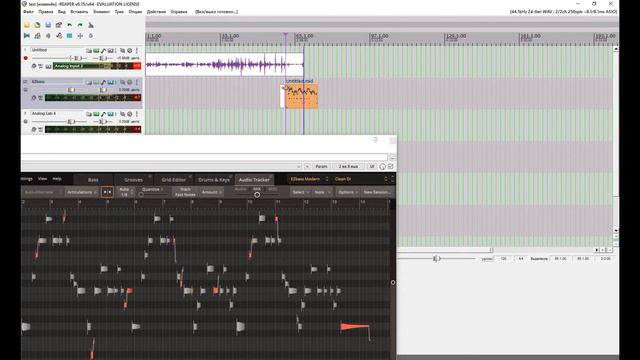640x360 pixels.
Task: Open the Clean DI preset selector
Action: 360,179
